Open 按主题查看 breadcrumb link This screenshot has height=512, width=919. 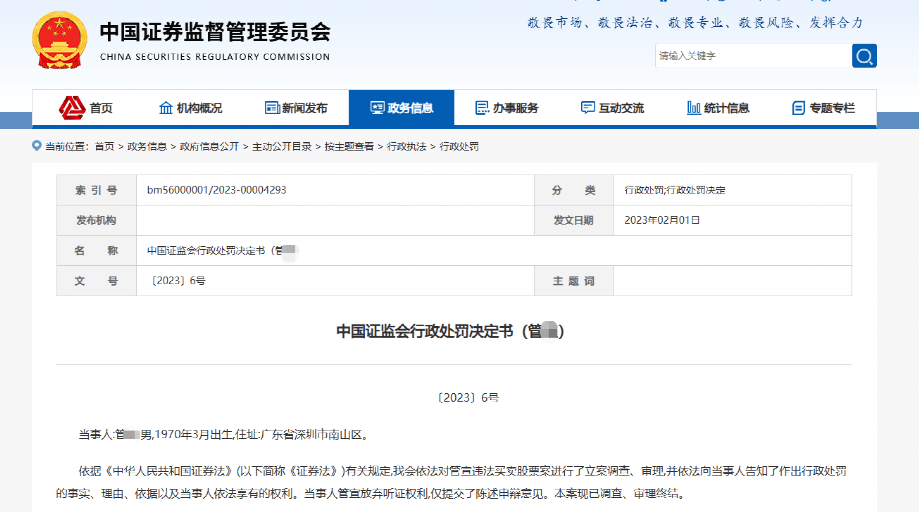pos(349,146)
